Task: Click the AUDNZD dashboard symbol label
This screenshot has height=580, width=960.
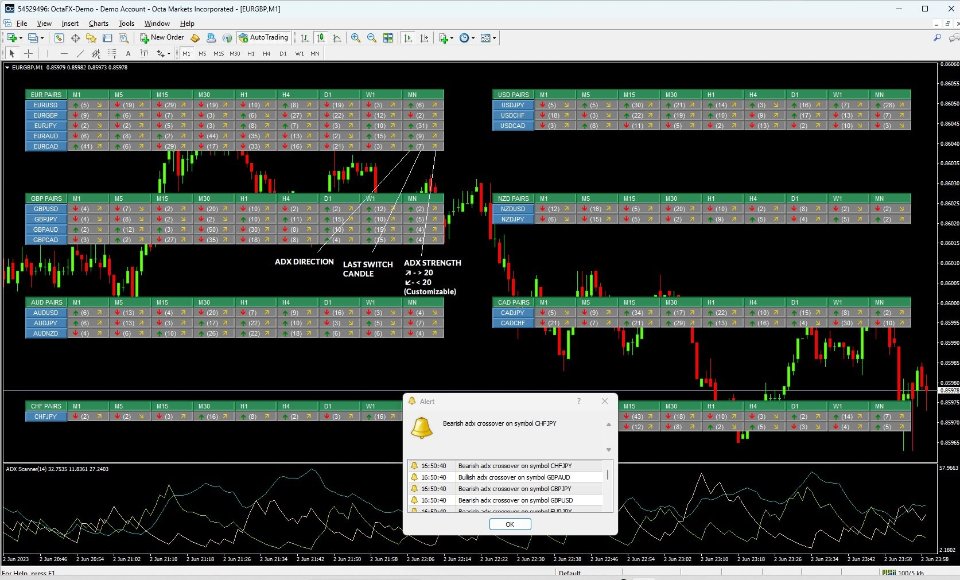Action: pyautogui.click(x=46, y=333)
